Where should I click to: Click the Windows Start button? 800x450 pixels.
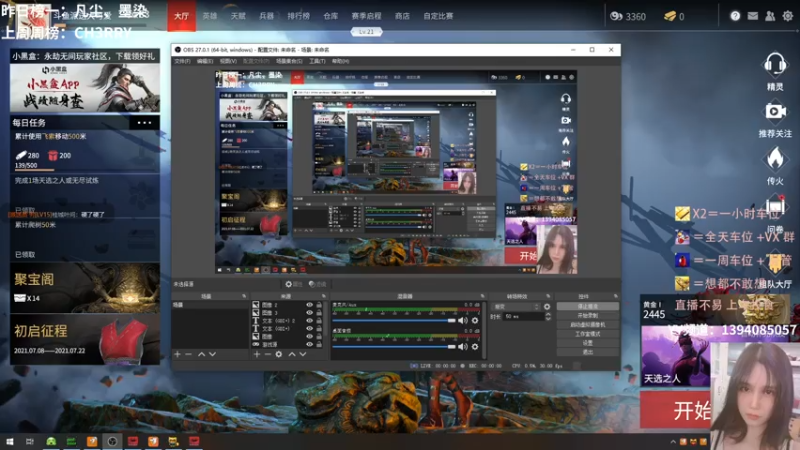(9, 441)
